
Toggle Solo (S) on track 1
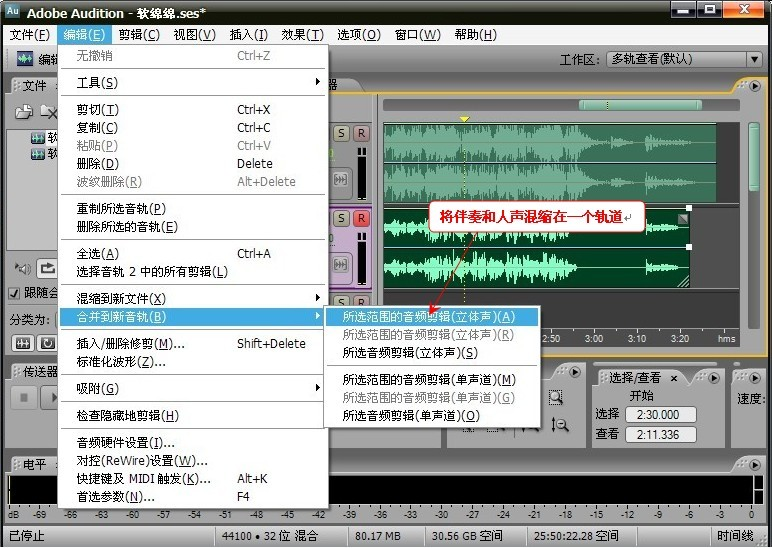[x=341, y=133]
